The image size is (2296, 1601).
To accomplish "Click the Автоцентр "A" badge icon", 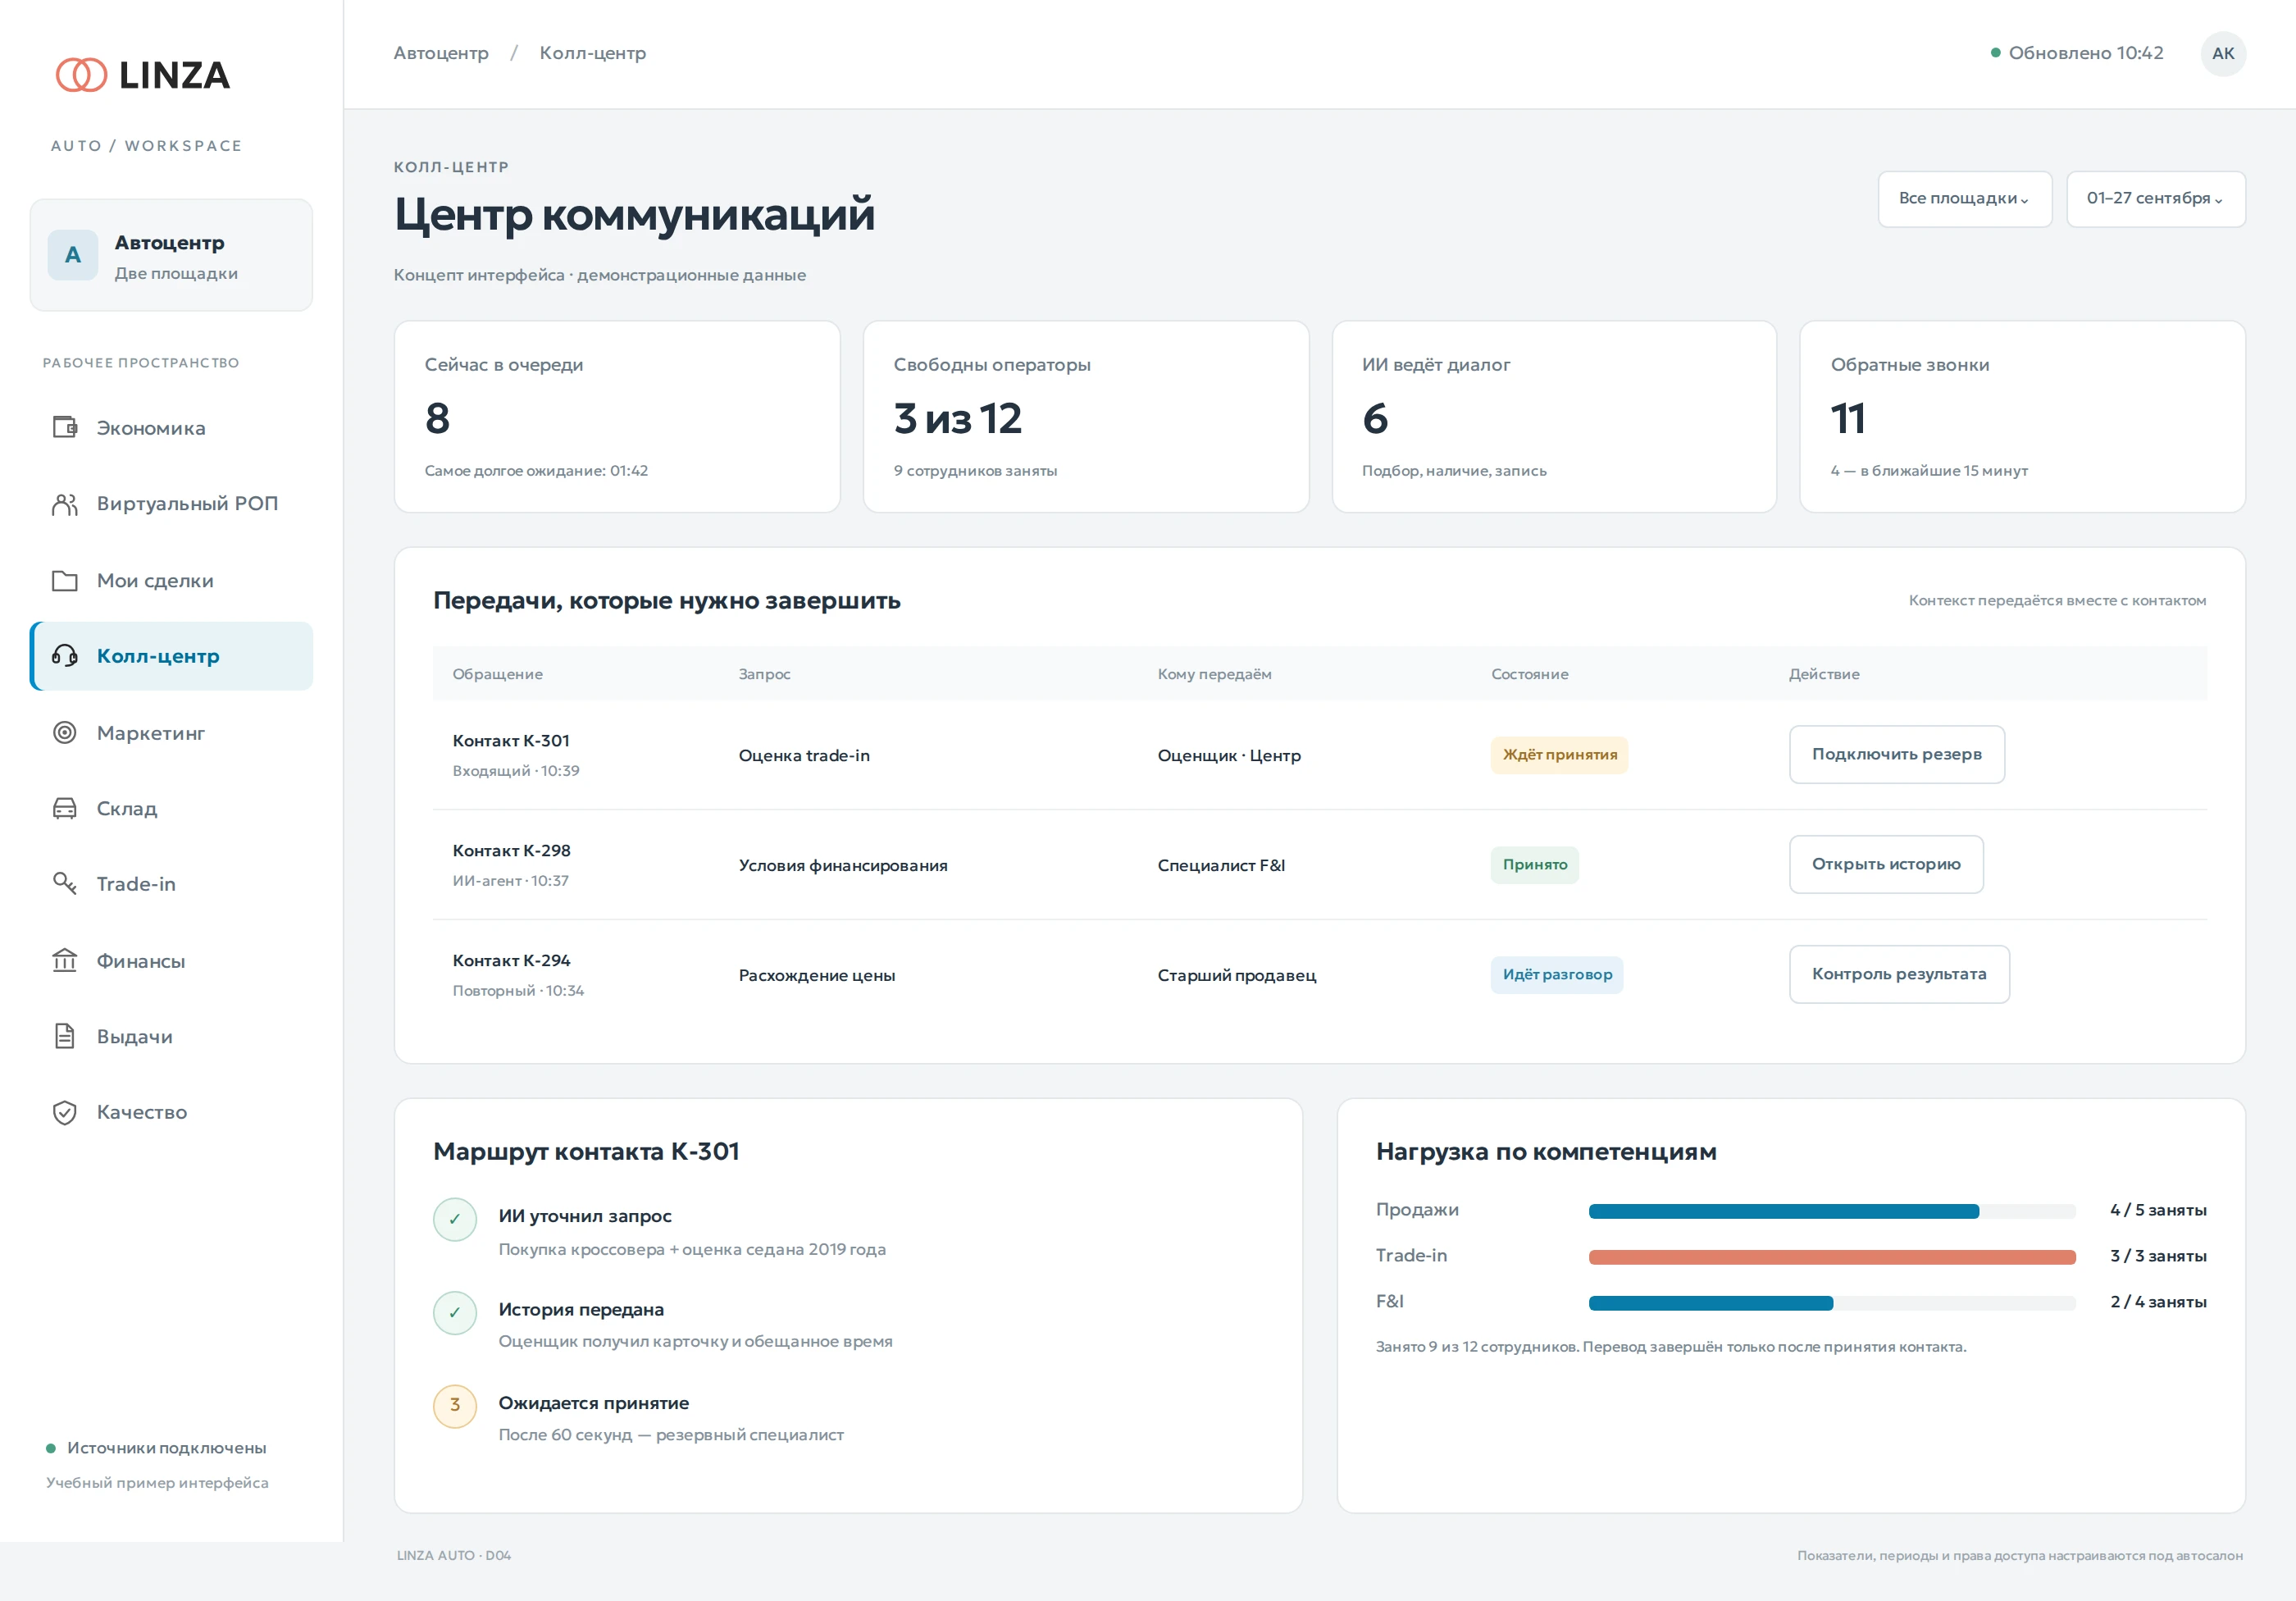I will pos(73,255).
